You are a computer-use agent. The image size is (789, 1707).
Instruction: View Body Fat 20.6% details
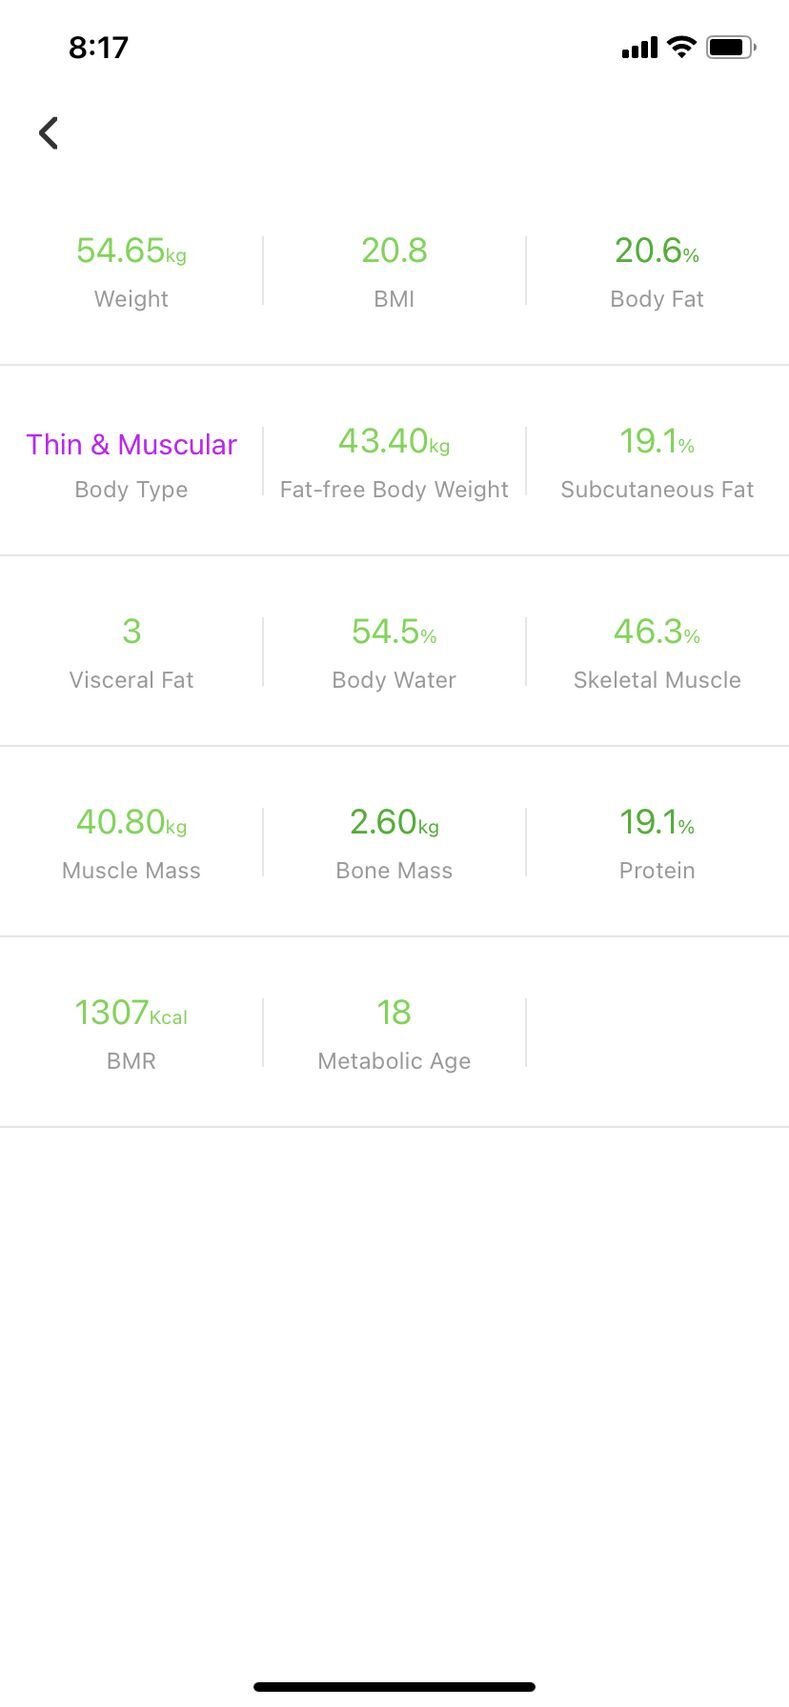[x=657, y=271]
